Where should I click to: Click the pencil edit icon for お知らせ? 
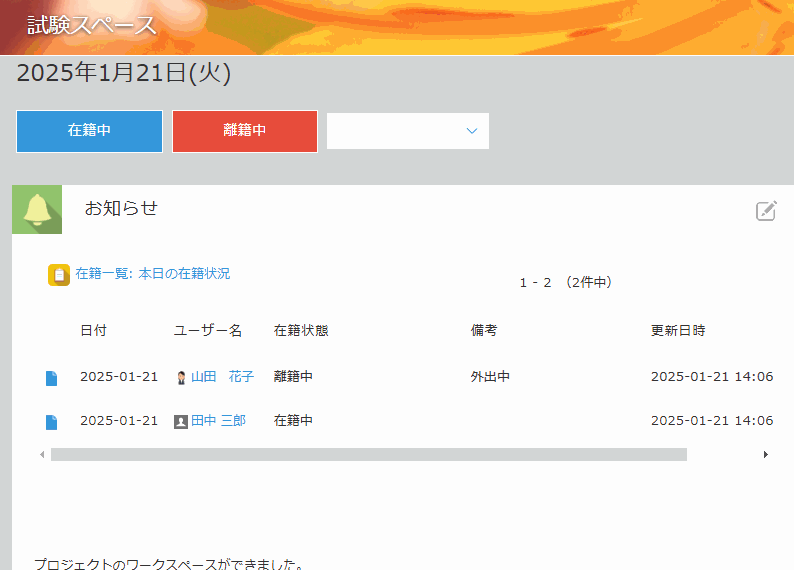[766, 210]
